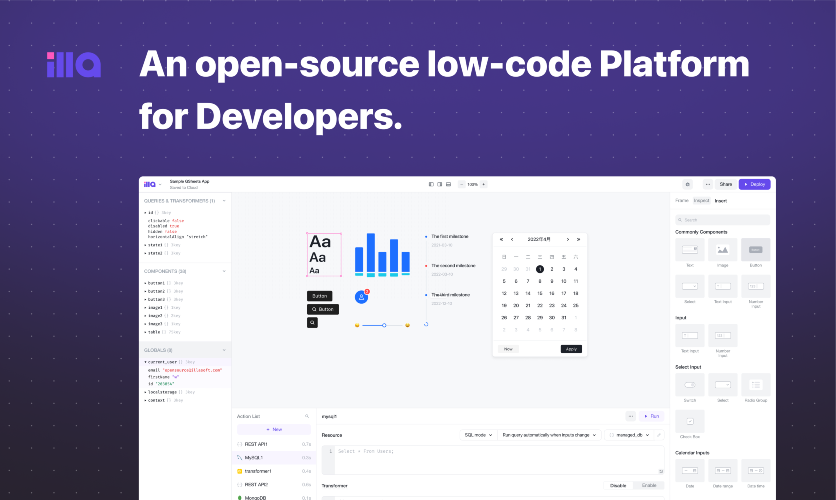Toggle the left panel layout icon
The height and width of the screenshot is (500, 836).
point(431,184)
